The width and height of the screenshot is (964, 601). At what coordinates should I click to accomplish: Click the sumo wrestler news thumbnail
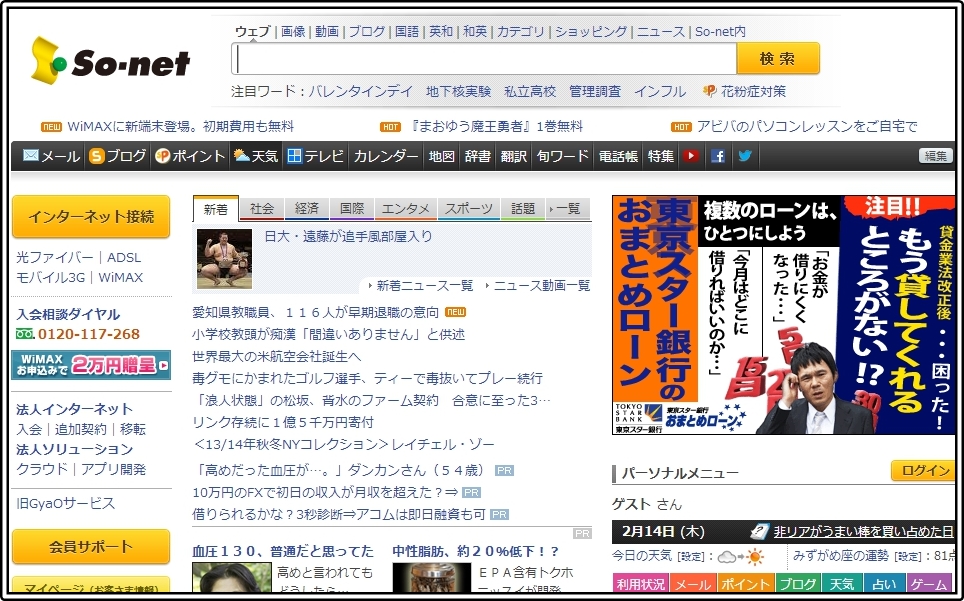pos(224,259)
